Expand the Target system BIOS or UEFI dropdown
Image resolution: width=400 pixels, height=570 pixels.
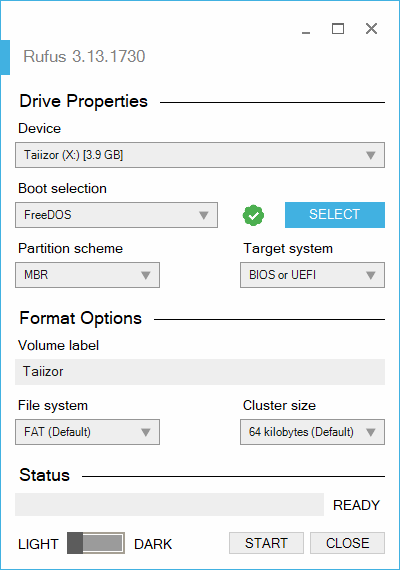click(312, 275)
